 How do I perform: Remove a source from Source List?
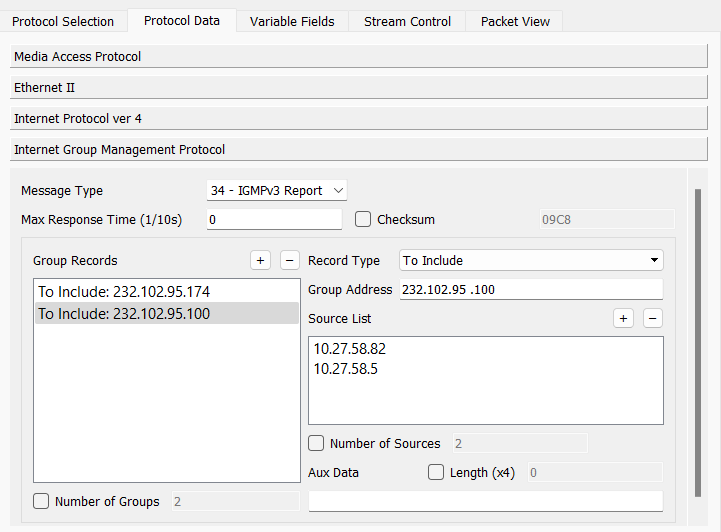point(653,318)
